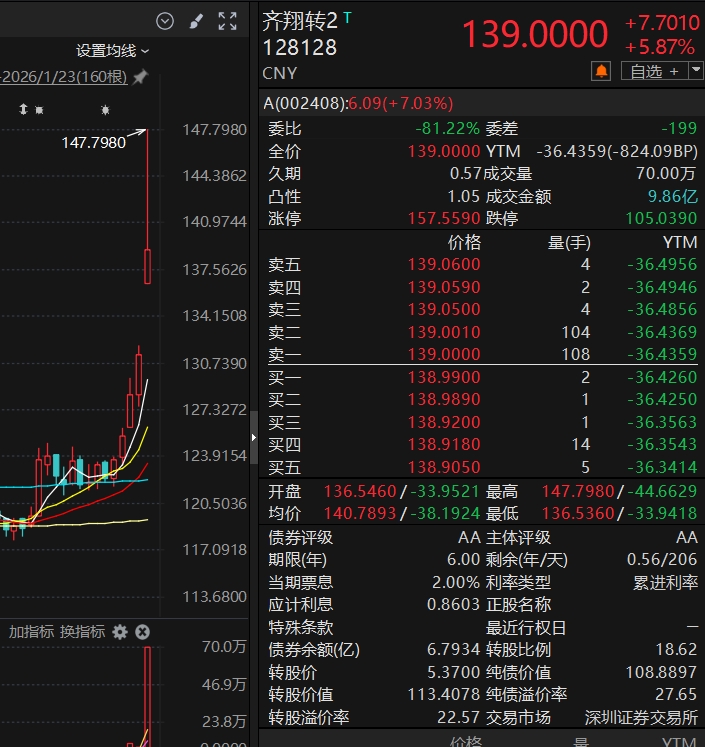Click the 加指标 add indicator button
Screen dimensions: 705x747
click(31, 632)
